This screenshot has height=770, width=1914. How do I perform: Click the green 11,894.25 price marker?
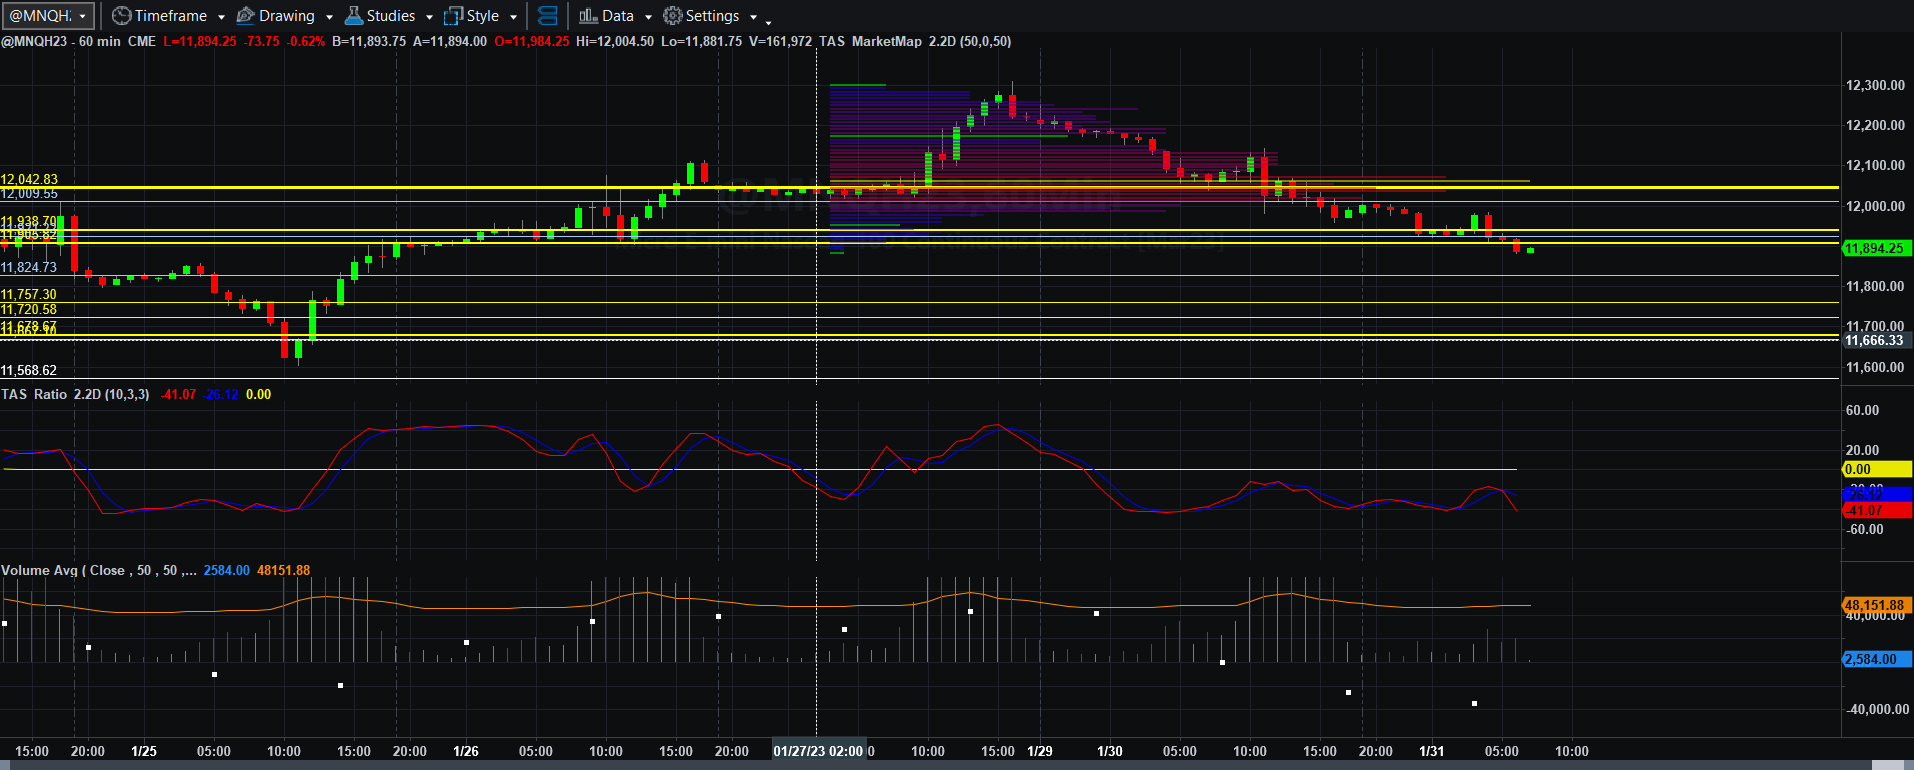pyautogui.click(x=1877, y=248)
